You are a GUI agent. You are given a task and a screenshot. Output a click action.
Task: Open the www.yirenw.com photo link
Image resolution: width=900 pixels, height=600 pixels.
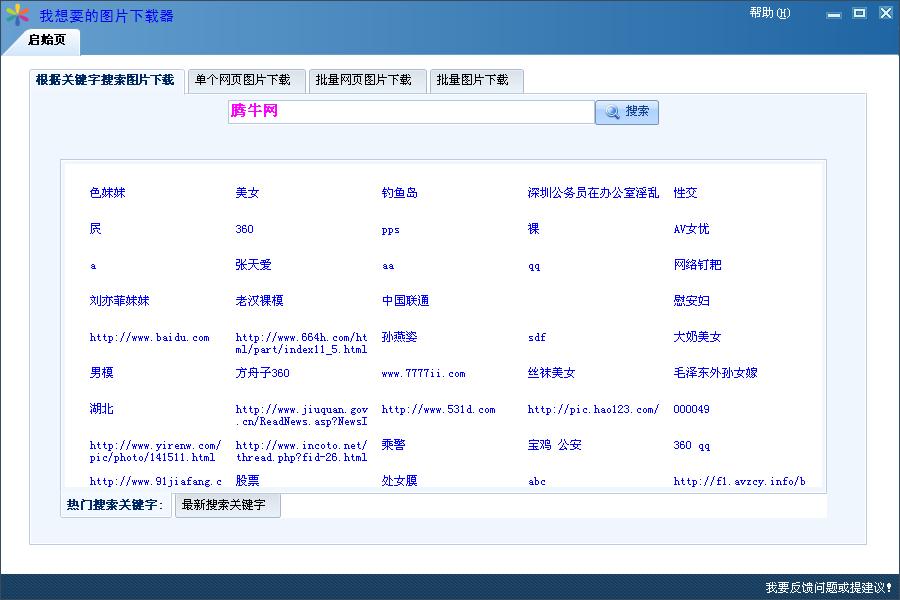(x=155, y=451)
